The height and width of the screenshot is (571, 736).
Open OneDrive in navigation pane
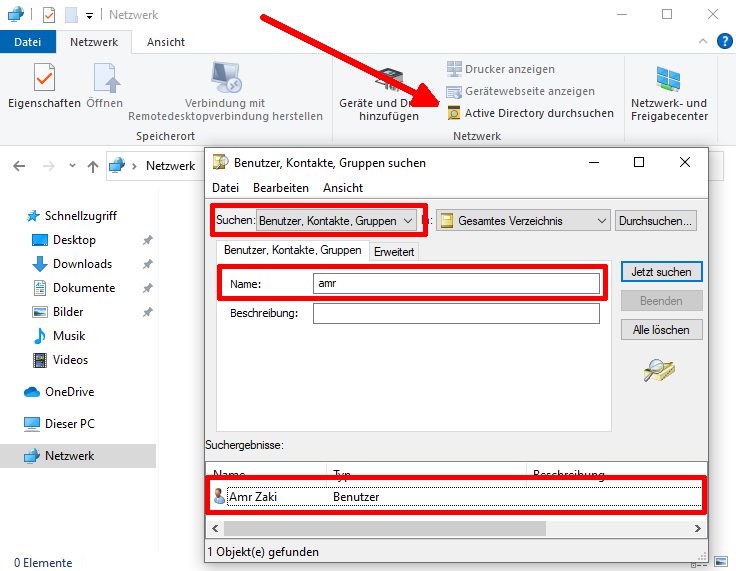(69, 392)
